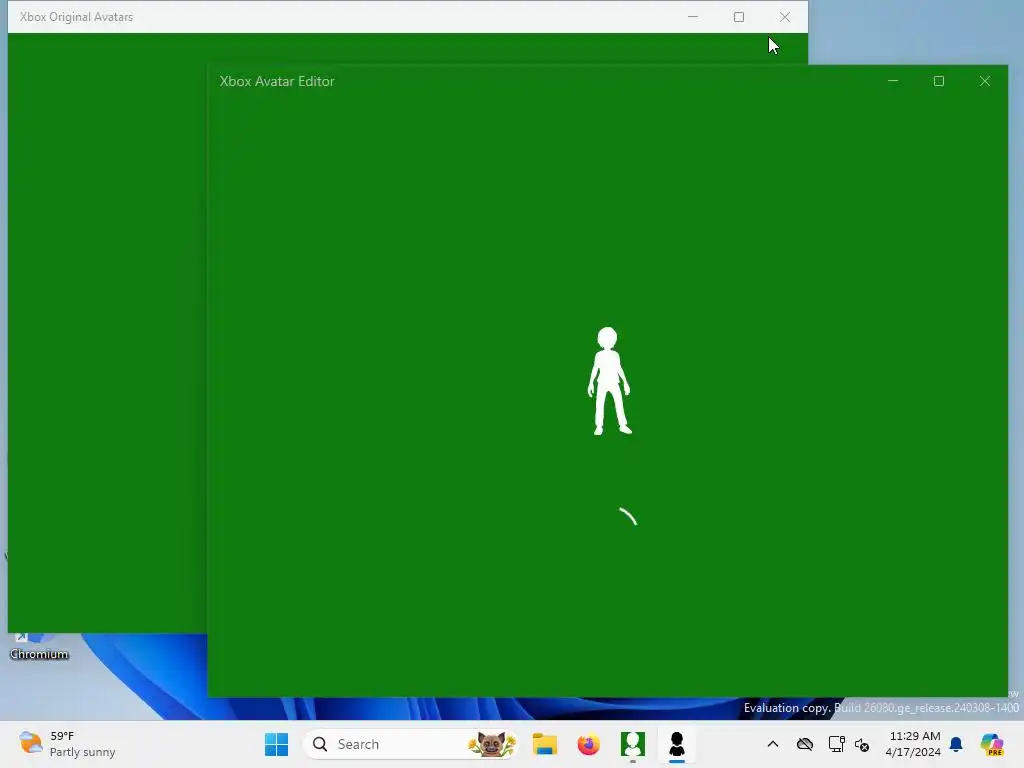Viewport: 1024px width, 768px height.
Task: Open File Explorer from the taskbar
Action: coord(545,744)
